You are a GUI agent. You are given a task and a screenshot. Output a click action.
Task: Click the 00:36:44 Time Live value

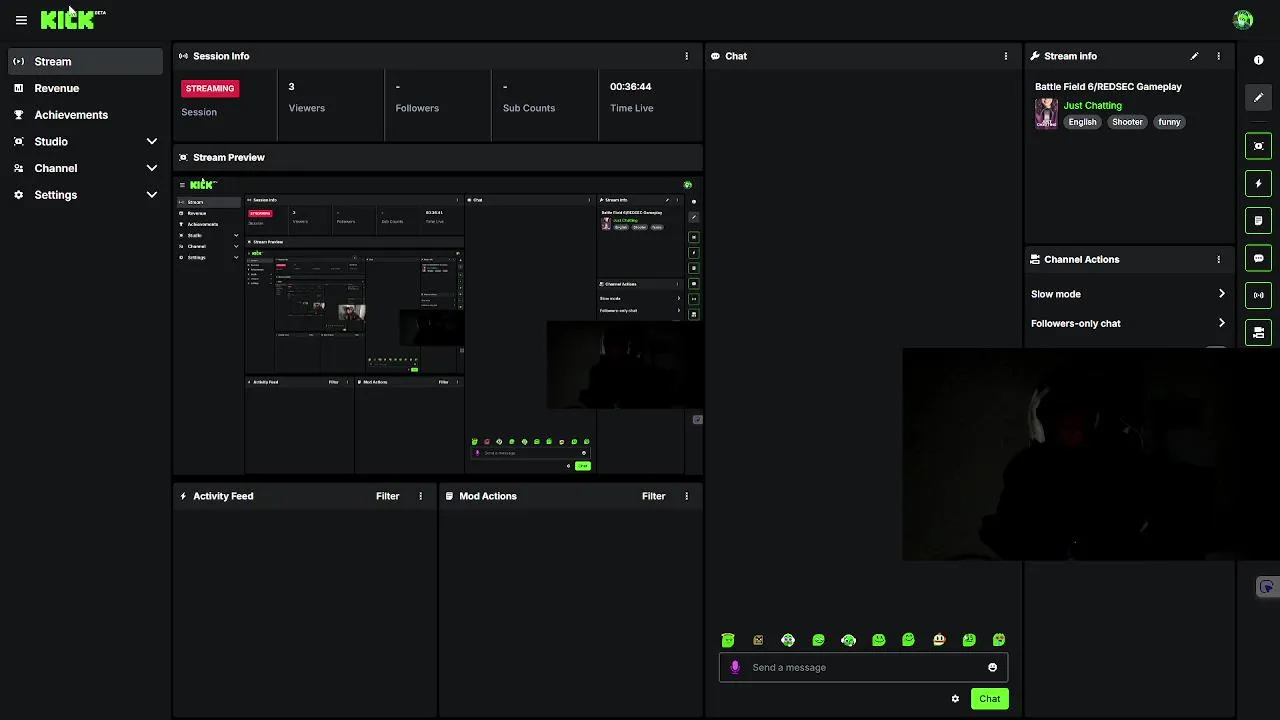click(x=630, y=87)
